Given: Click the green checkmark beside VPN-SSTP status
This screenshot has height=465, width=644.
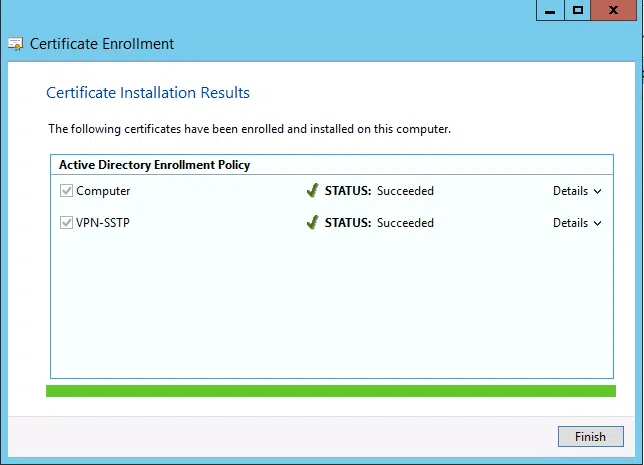Looking at the screenshot, I should point(312,223).
